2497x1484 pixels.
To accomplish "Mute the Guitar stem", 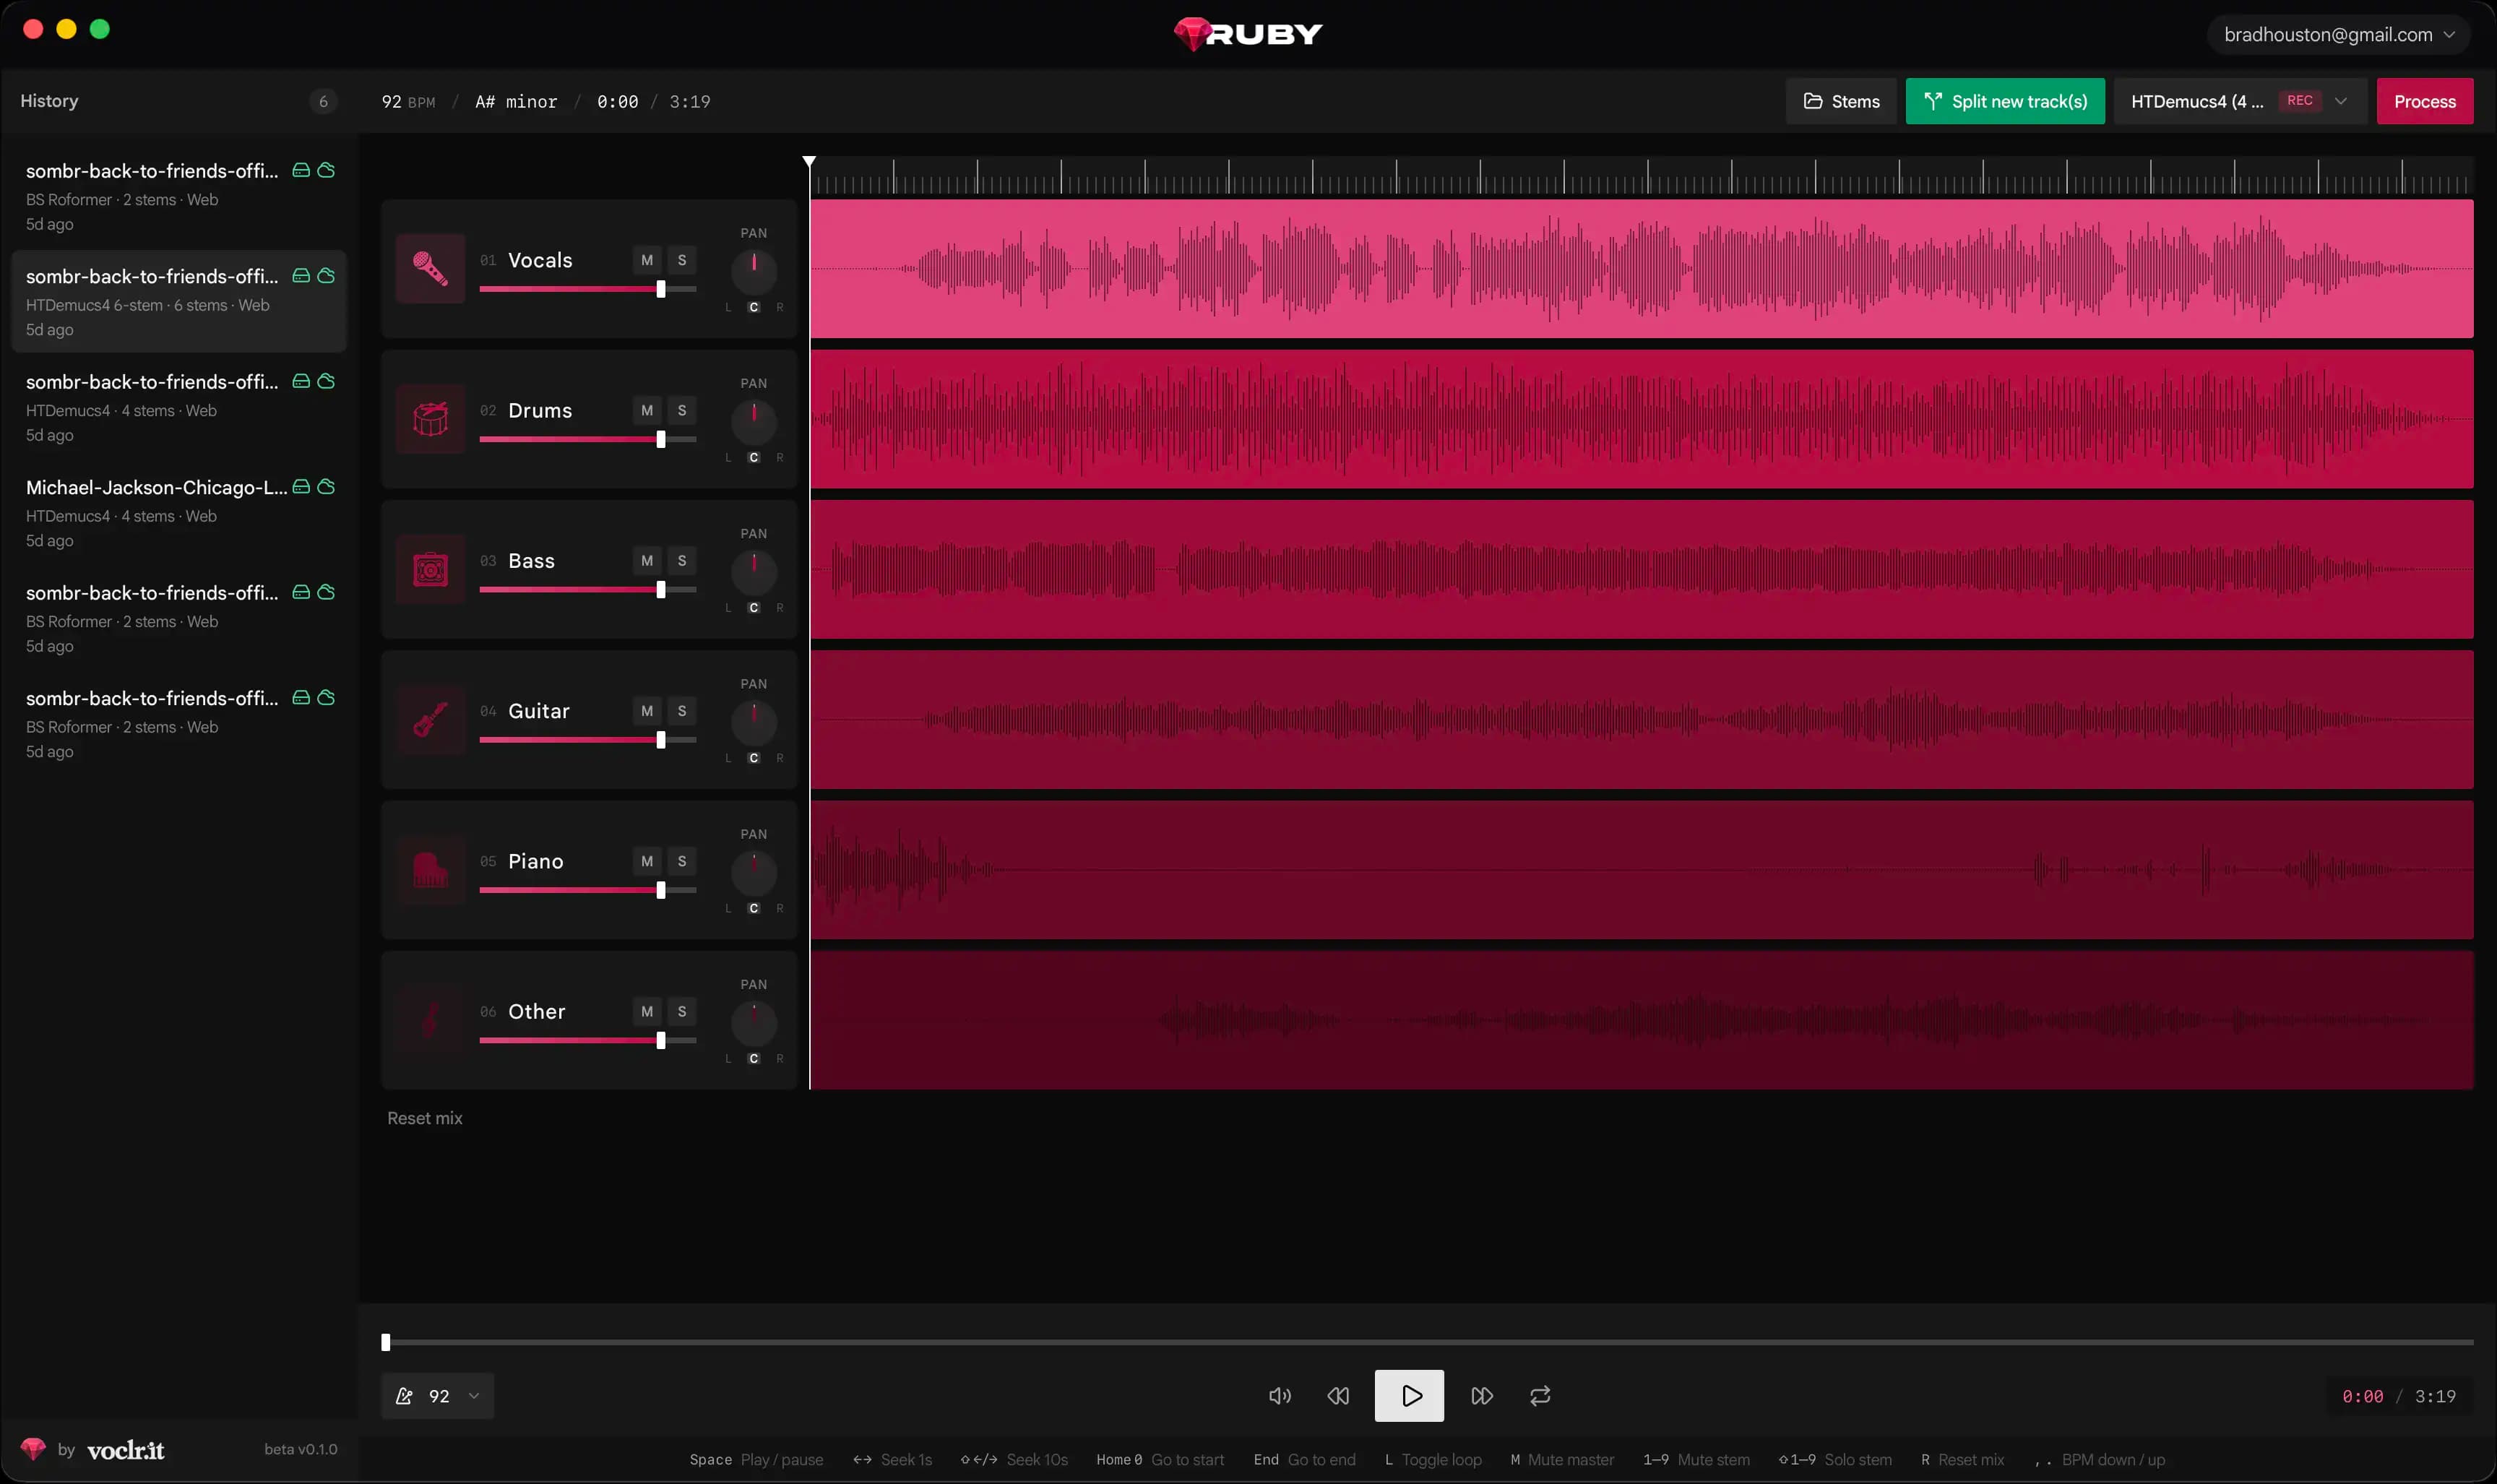I will (647, 711).
